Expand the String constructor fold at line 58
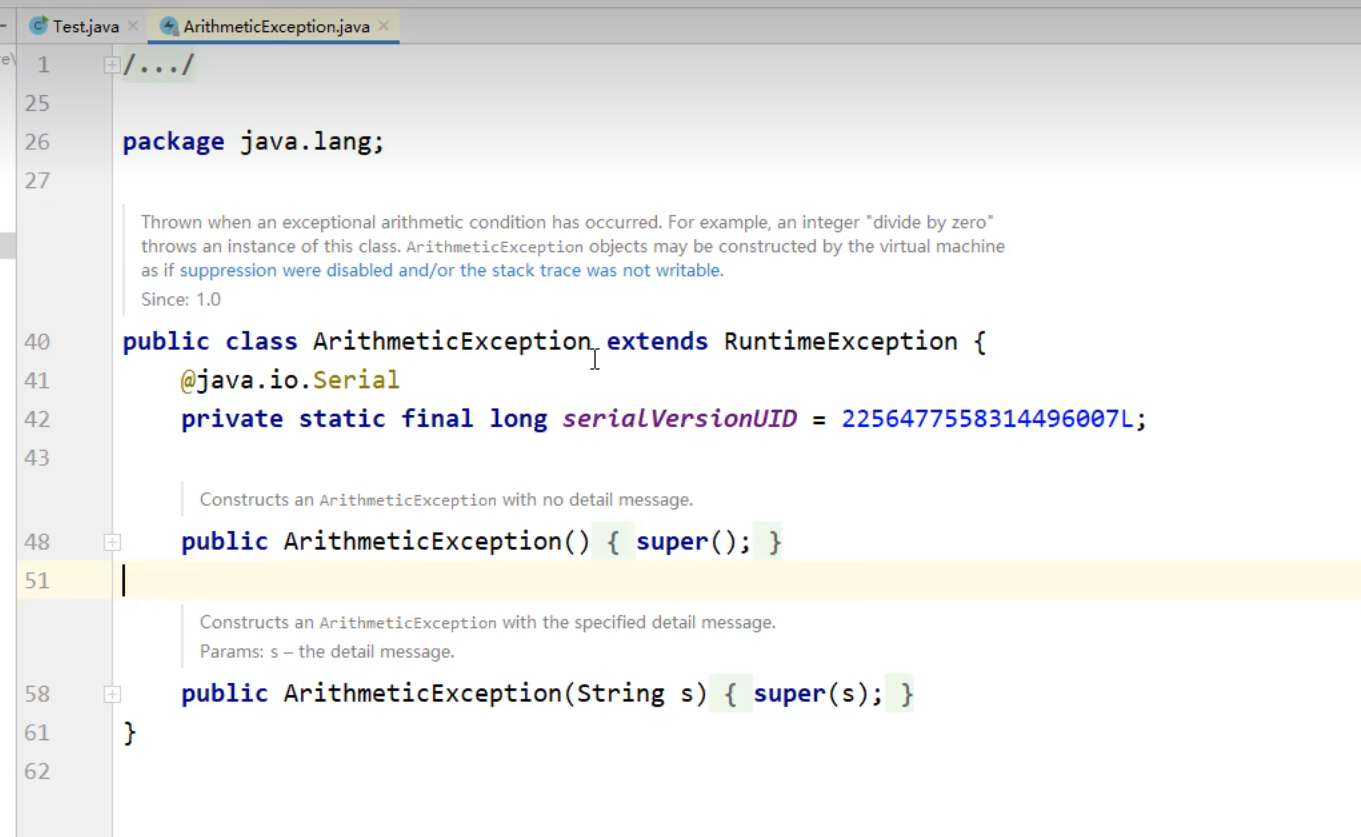Screen dimensions: 1361x837 point(112,694)
